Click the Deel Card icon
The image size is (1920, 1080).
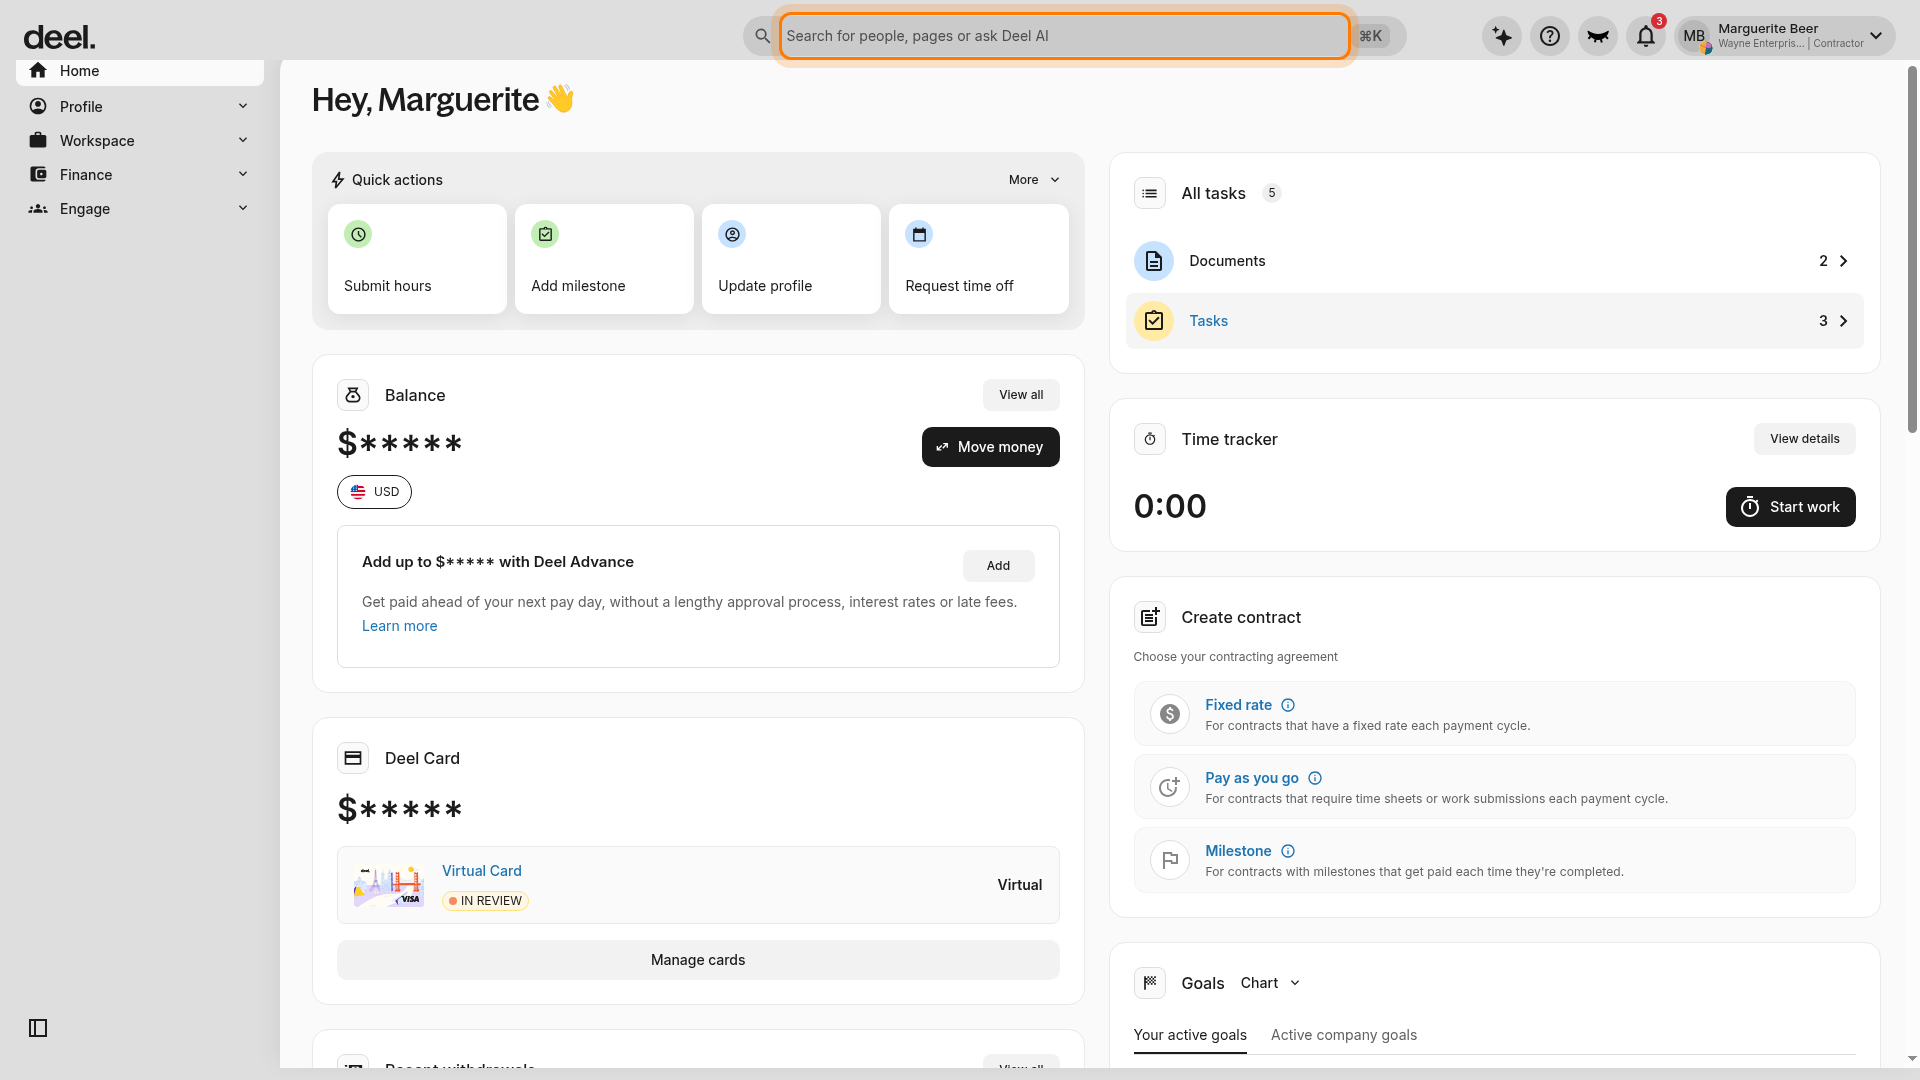[x=353, y=758]
